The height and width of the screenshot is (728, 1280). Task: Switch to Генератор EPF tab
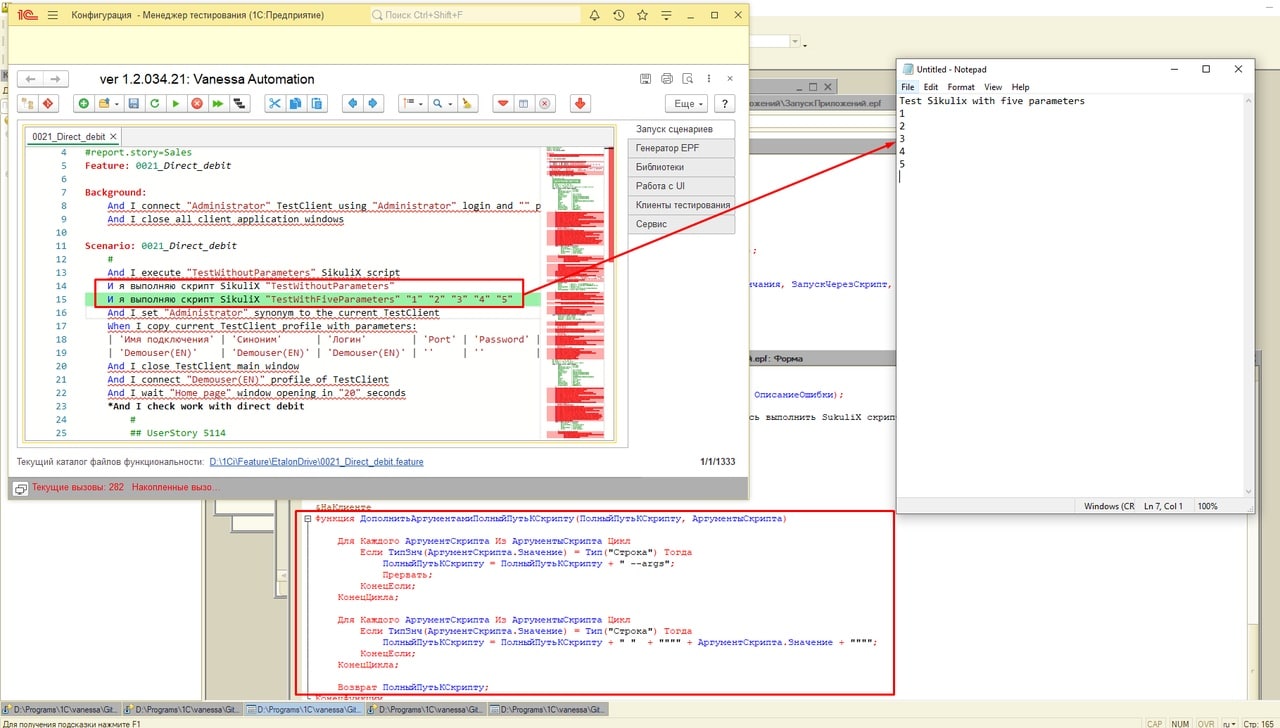[681, 148]
